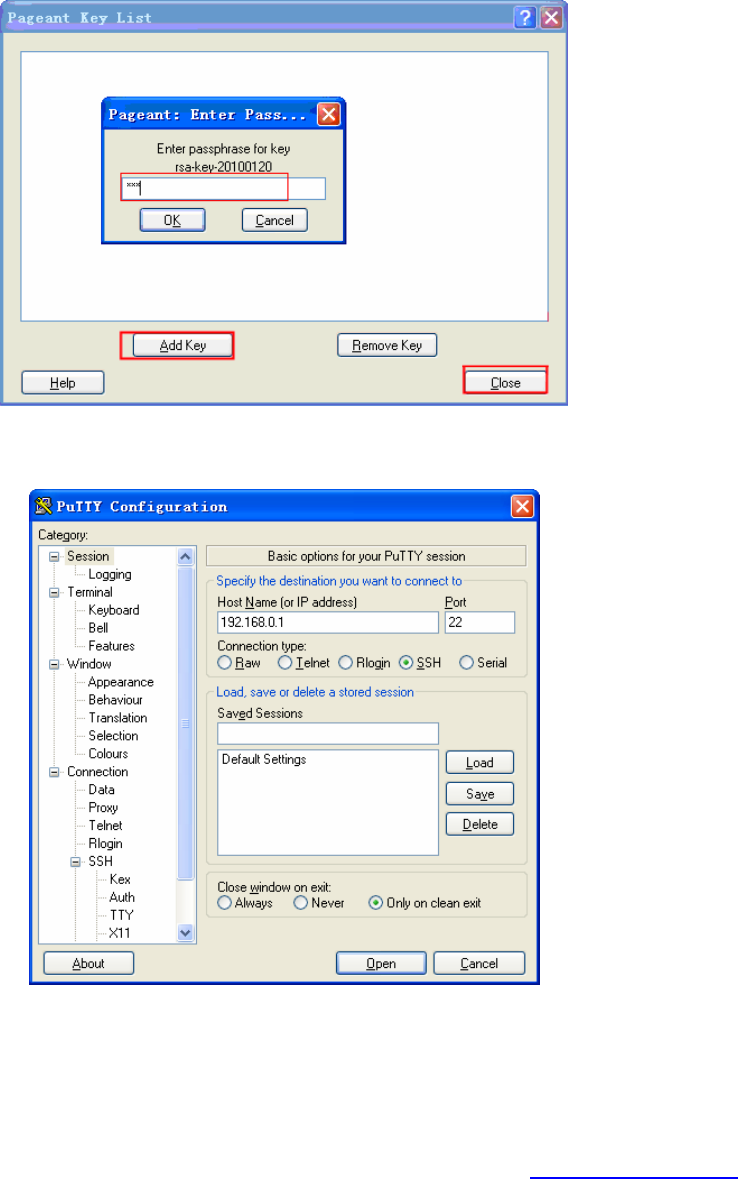Image resolution: width=738 pixels, height=1179 pixels.
Task: Click Add Key in Pageant
Action: click(183, 345)
